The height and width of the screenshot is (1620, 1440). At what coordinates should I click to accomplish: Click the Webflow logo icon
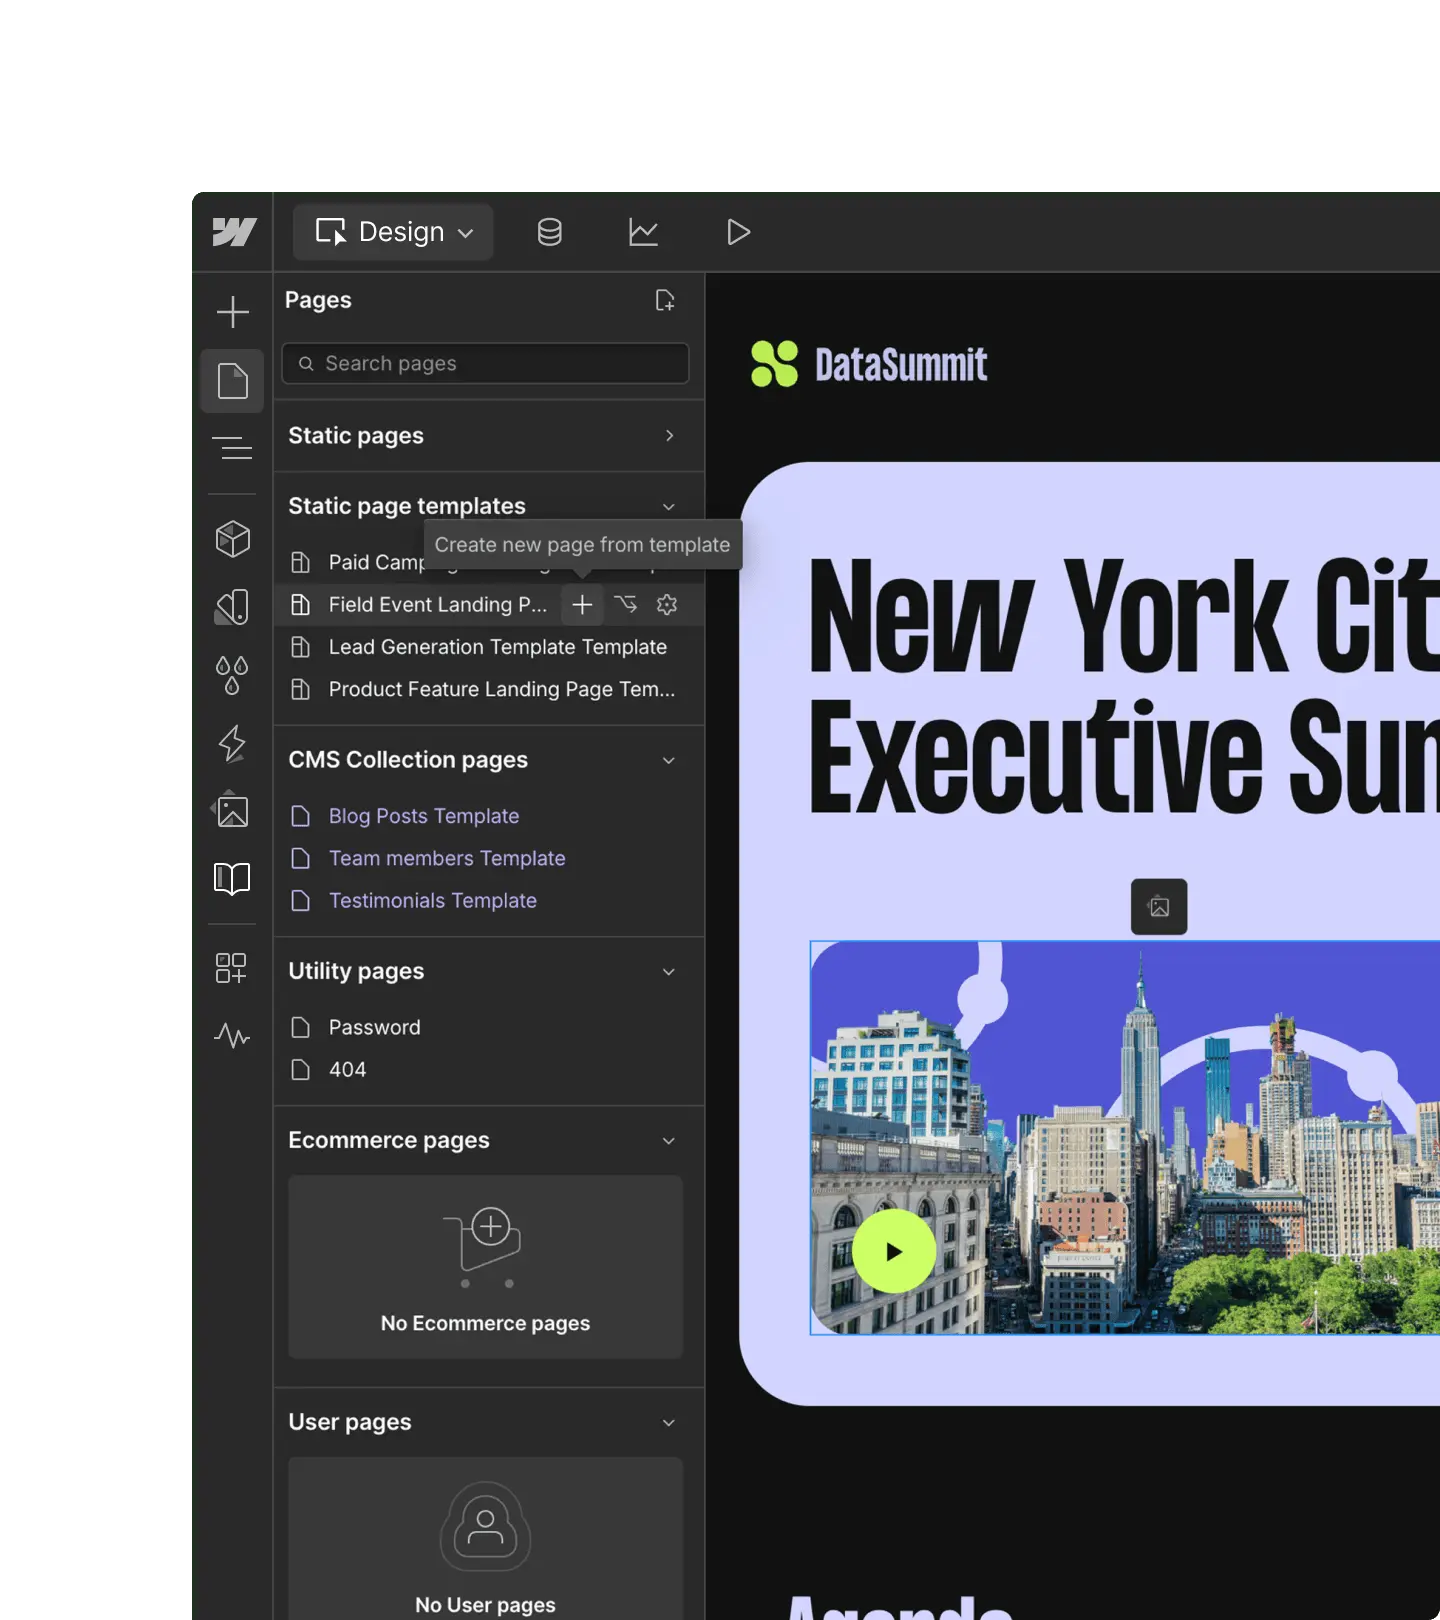point(234,232)
